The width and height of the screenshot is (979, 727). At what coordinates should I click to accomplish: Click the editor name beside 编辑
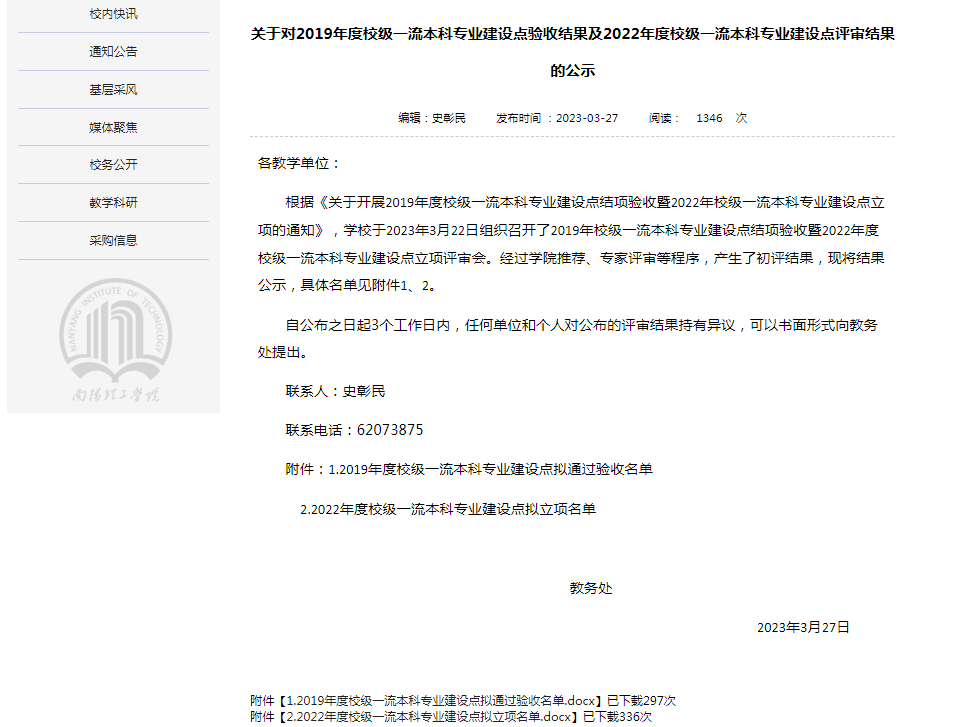point(448,118)
